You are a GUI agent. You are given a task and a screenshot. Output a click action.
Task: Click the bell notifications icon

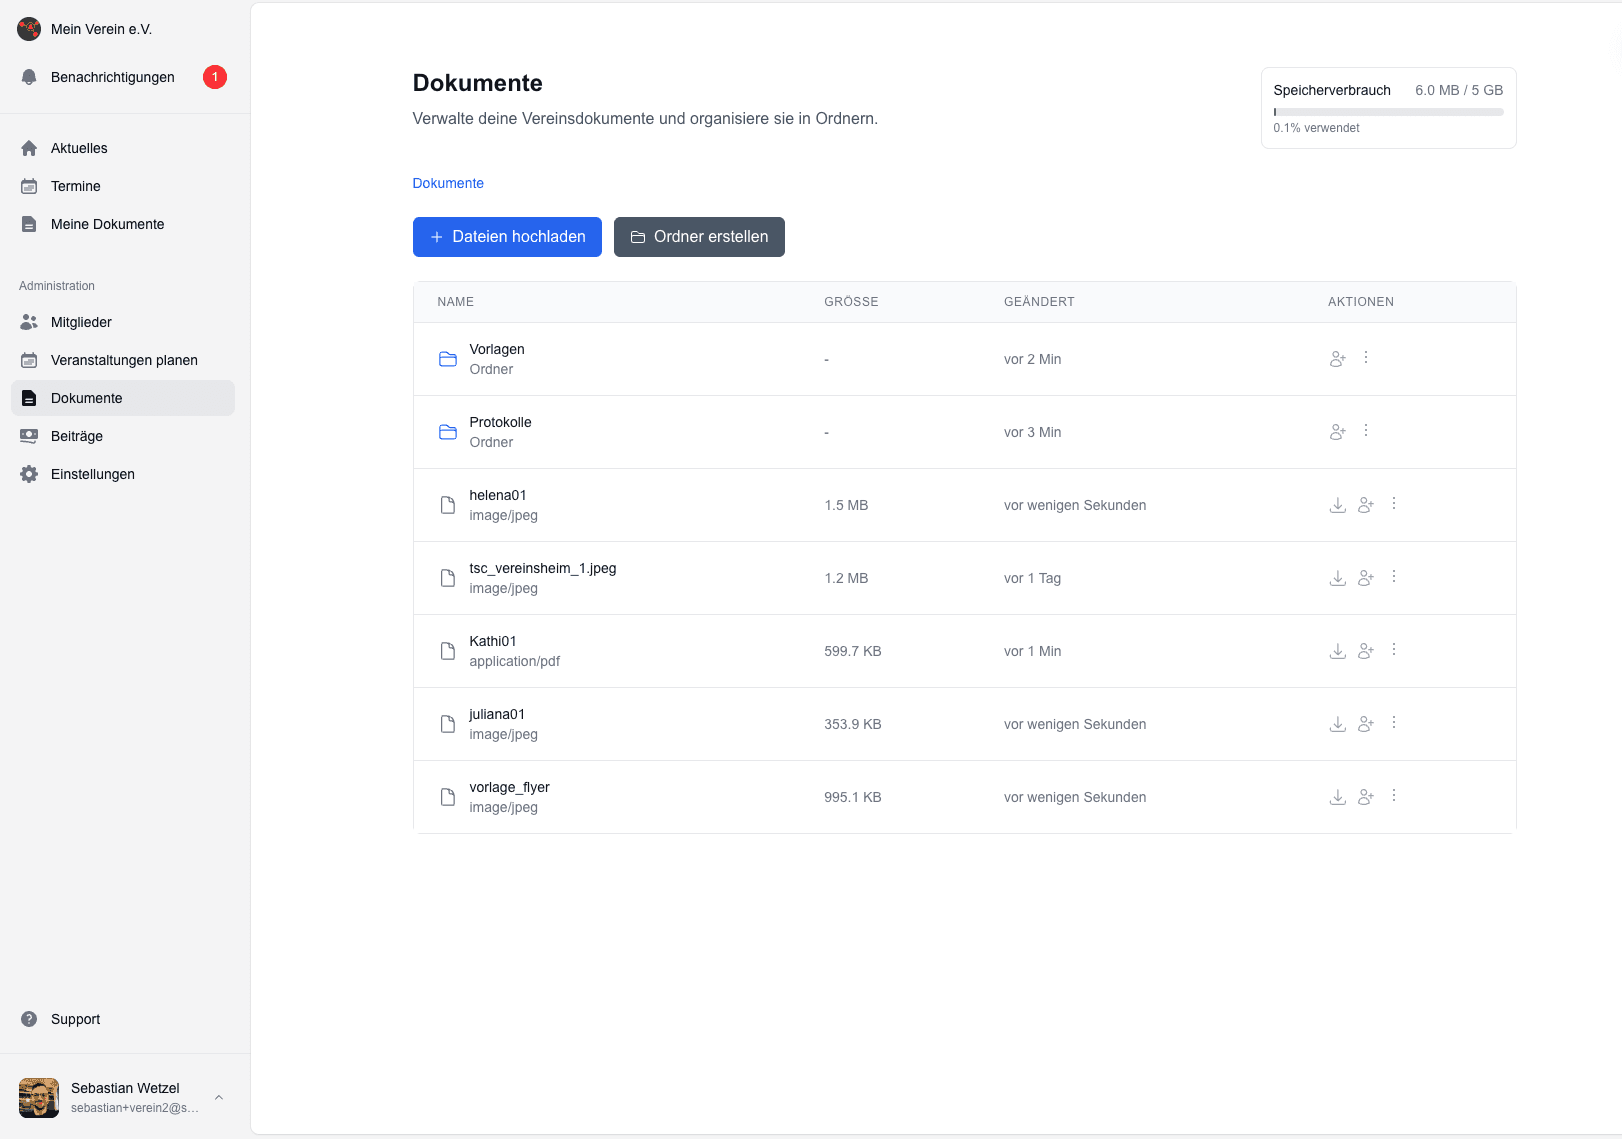coord(29,77)
